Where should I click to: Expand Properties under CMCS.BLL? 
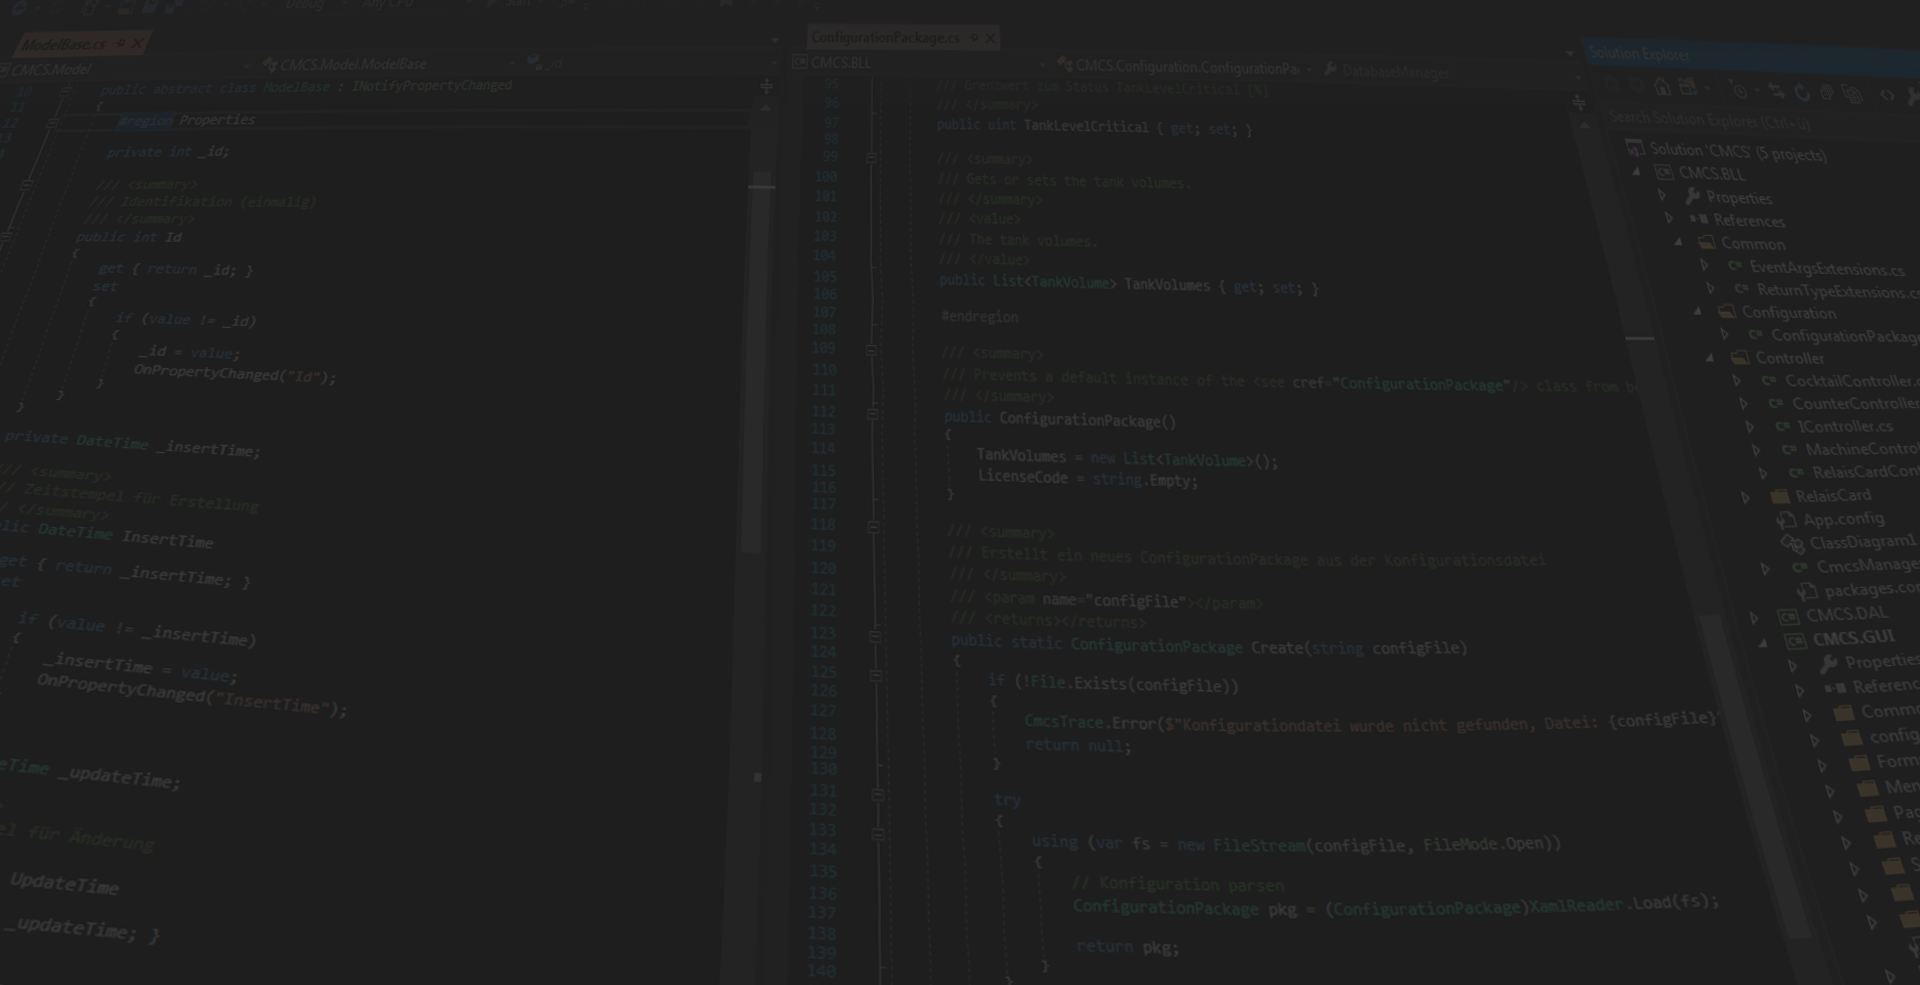(x=1662, y=195)
